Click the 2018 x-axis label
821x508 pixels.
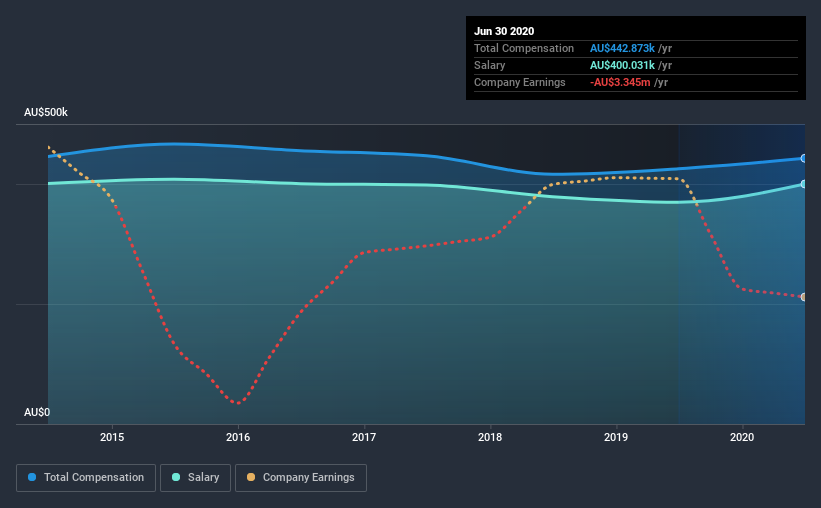pyautogui.click(x=490, y=437)
